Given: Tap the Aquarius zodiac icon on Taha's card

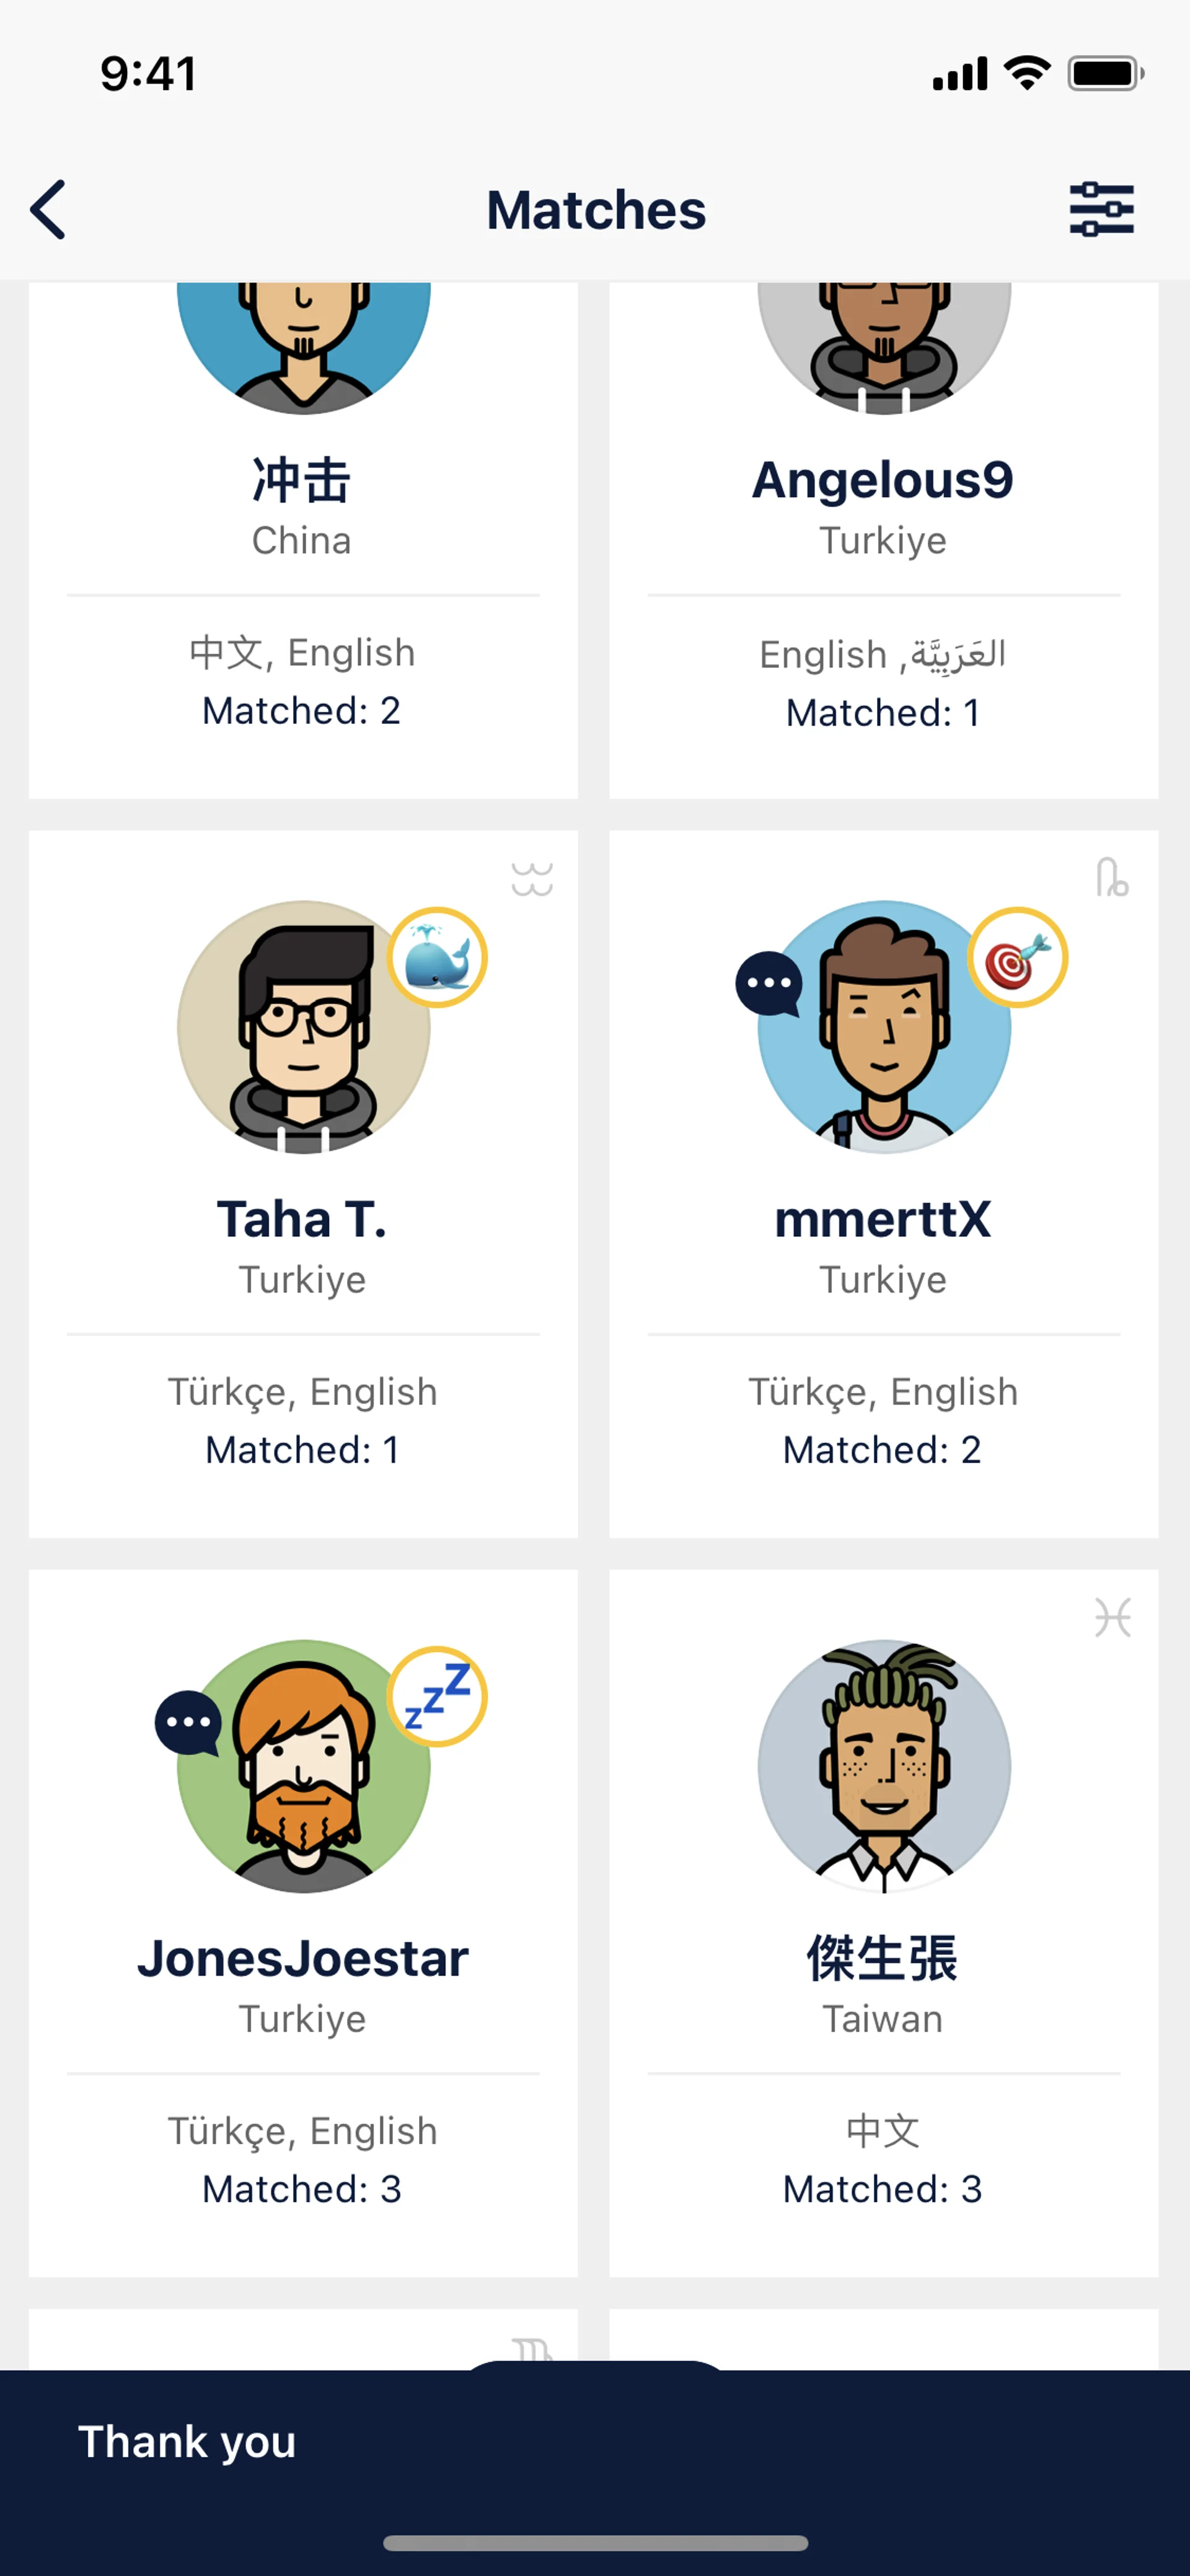Looking at the screenshot, I should tap(532, 879).
